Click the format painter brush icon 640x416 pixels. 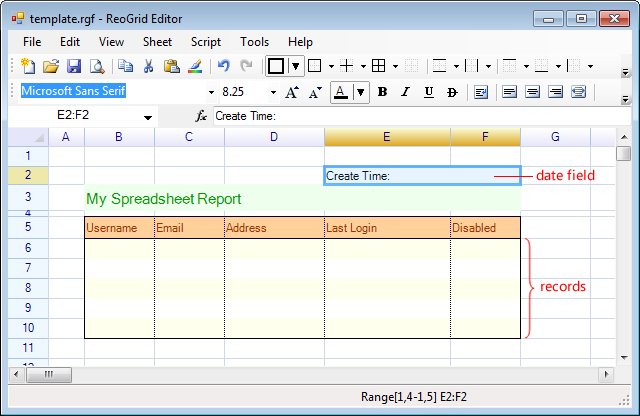(x=195, y=67)
